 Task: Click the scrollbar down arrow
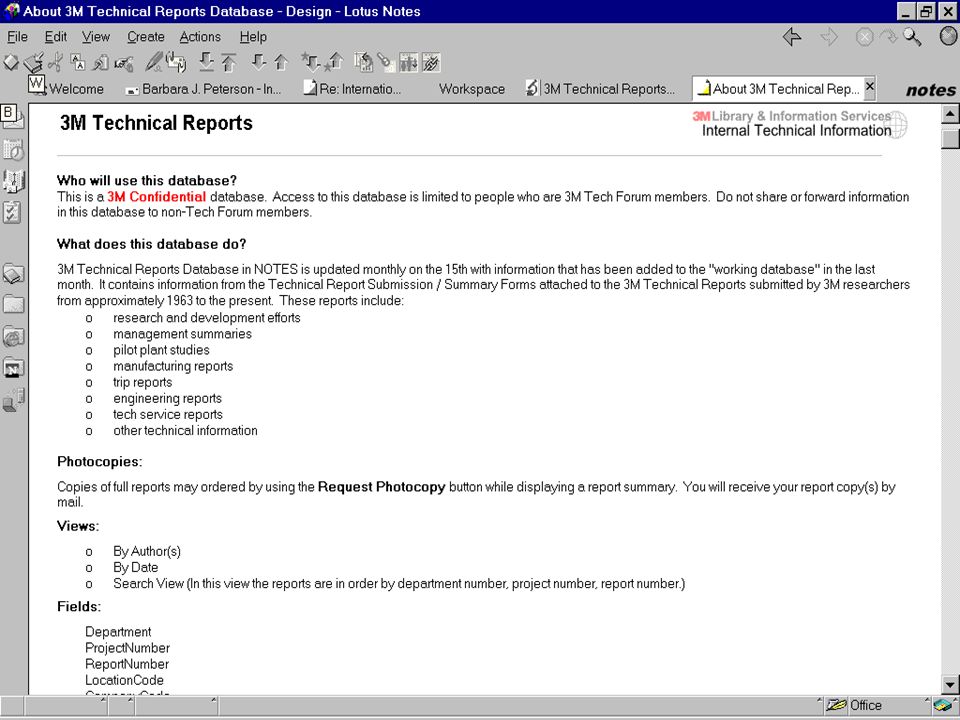950,684
